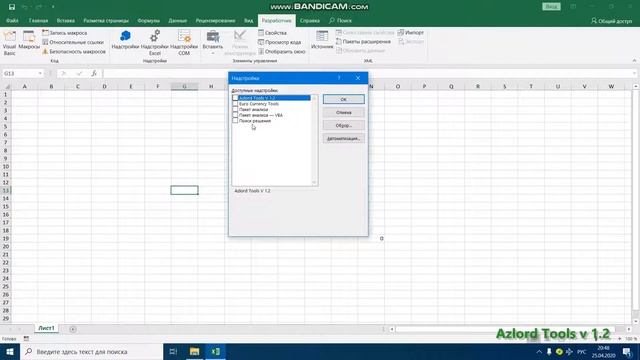The width and height of the screenshot is (640, 360).
Task: Switch to the Вид tab
Action: pos(249,20)
